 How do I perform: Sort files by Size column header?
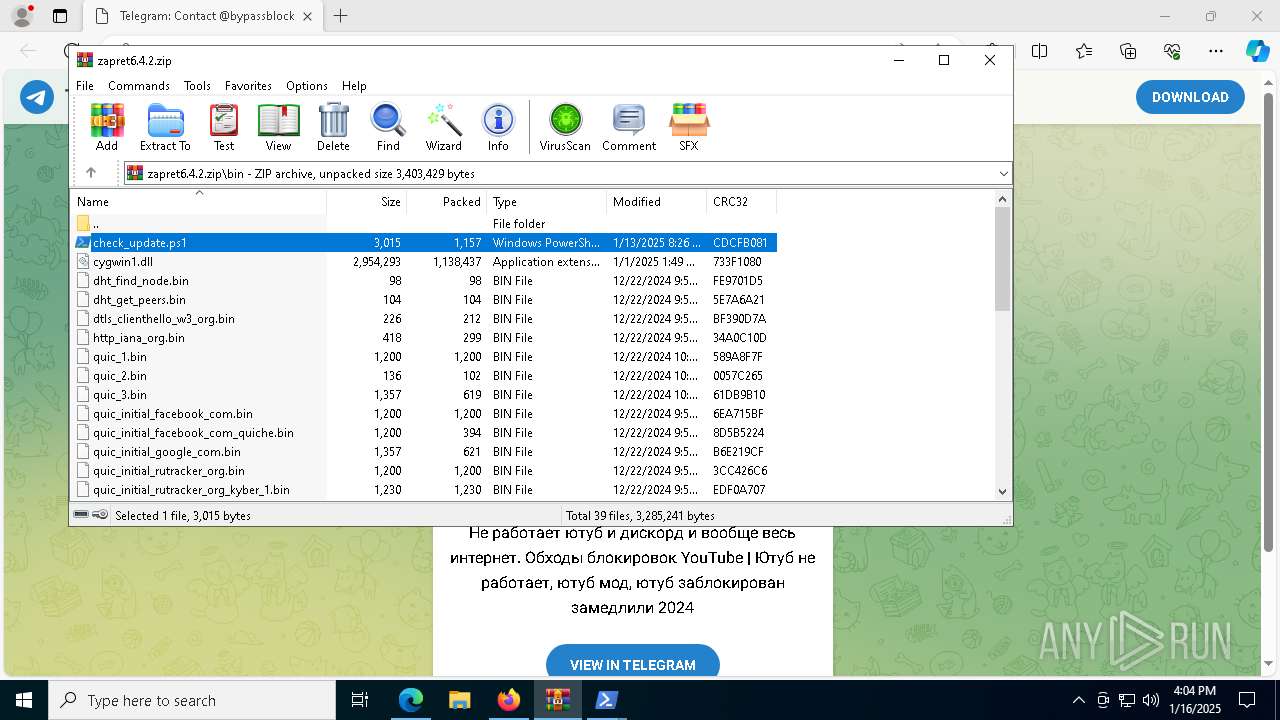coord(367,201)
